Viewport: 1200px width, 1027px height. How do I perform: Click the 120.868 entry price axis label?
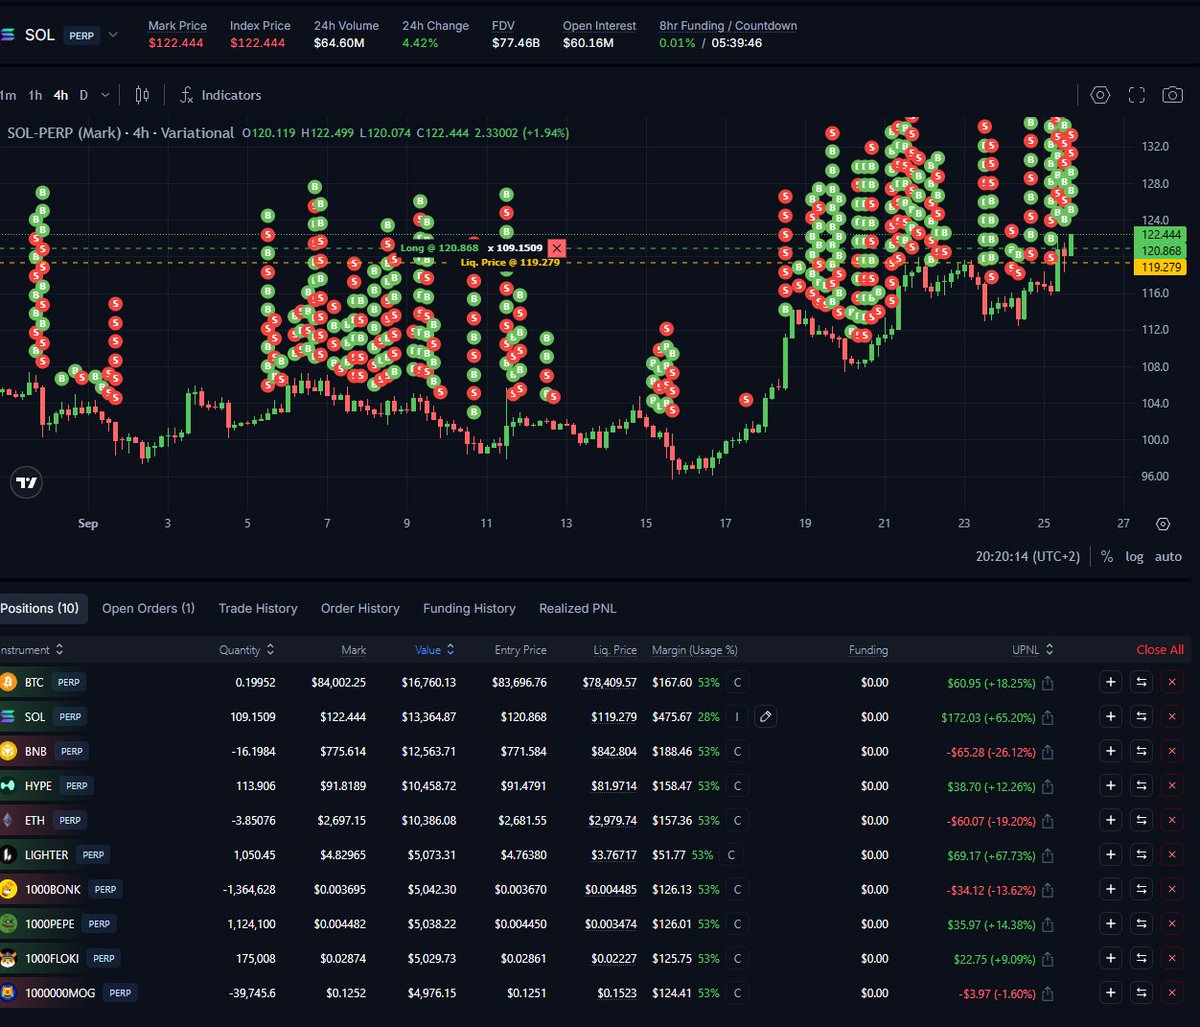click(1160, 250)
